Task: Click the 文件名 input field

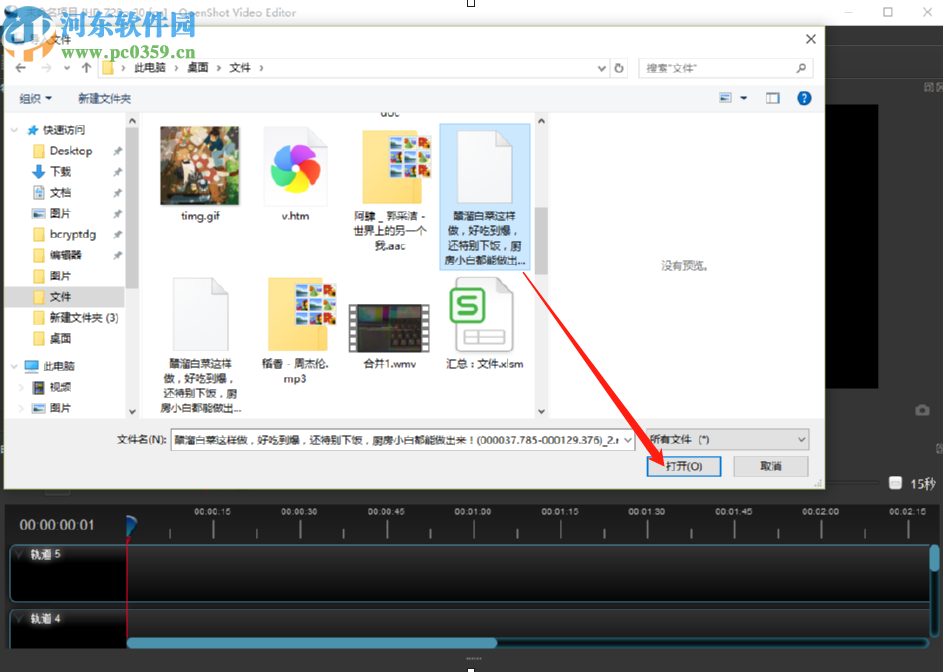Action: coord(396,440)
